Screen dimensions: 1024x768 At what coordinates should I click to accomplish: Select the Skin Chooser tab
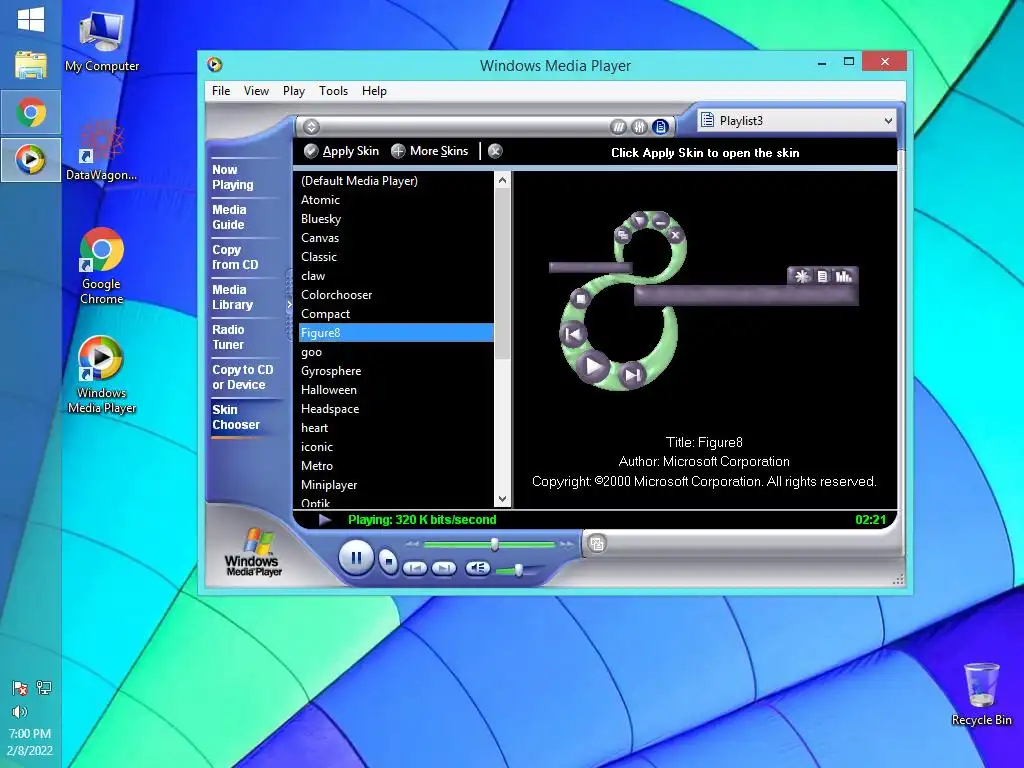click(236, 417)
